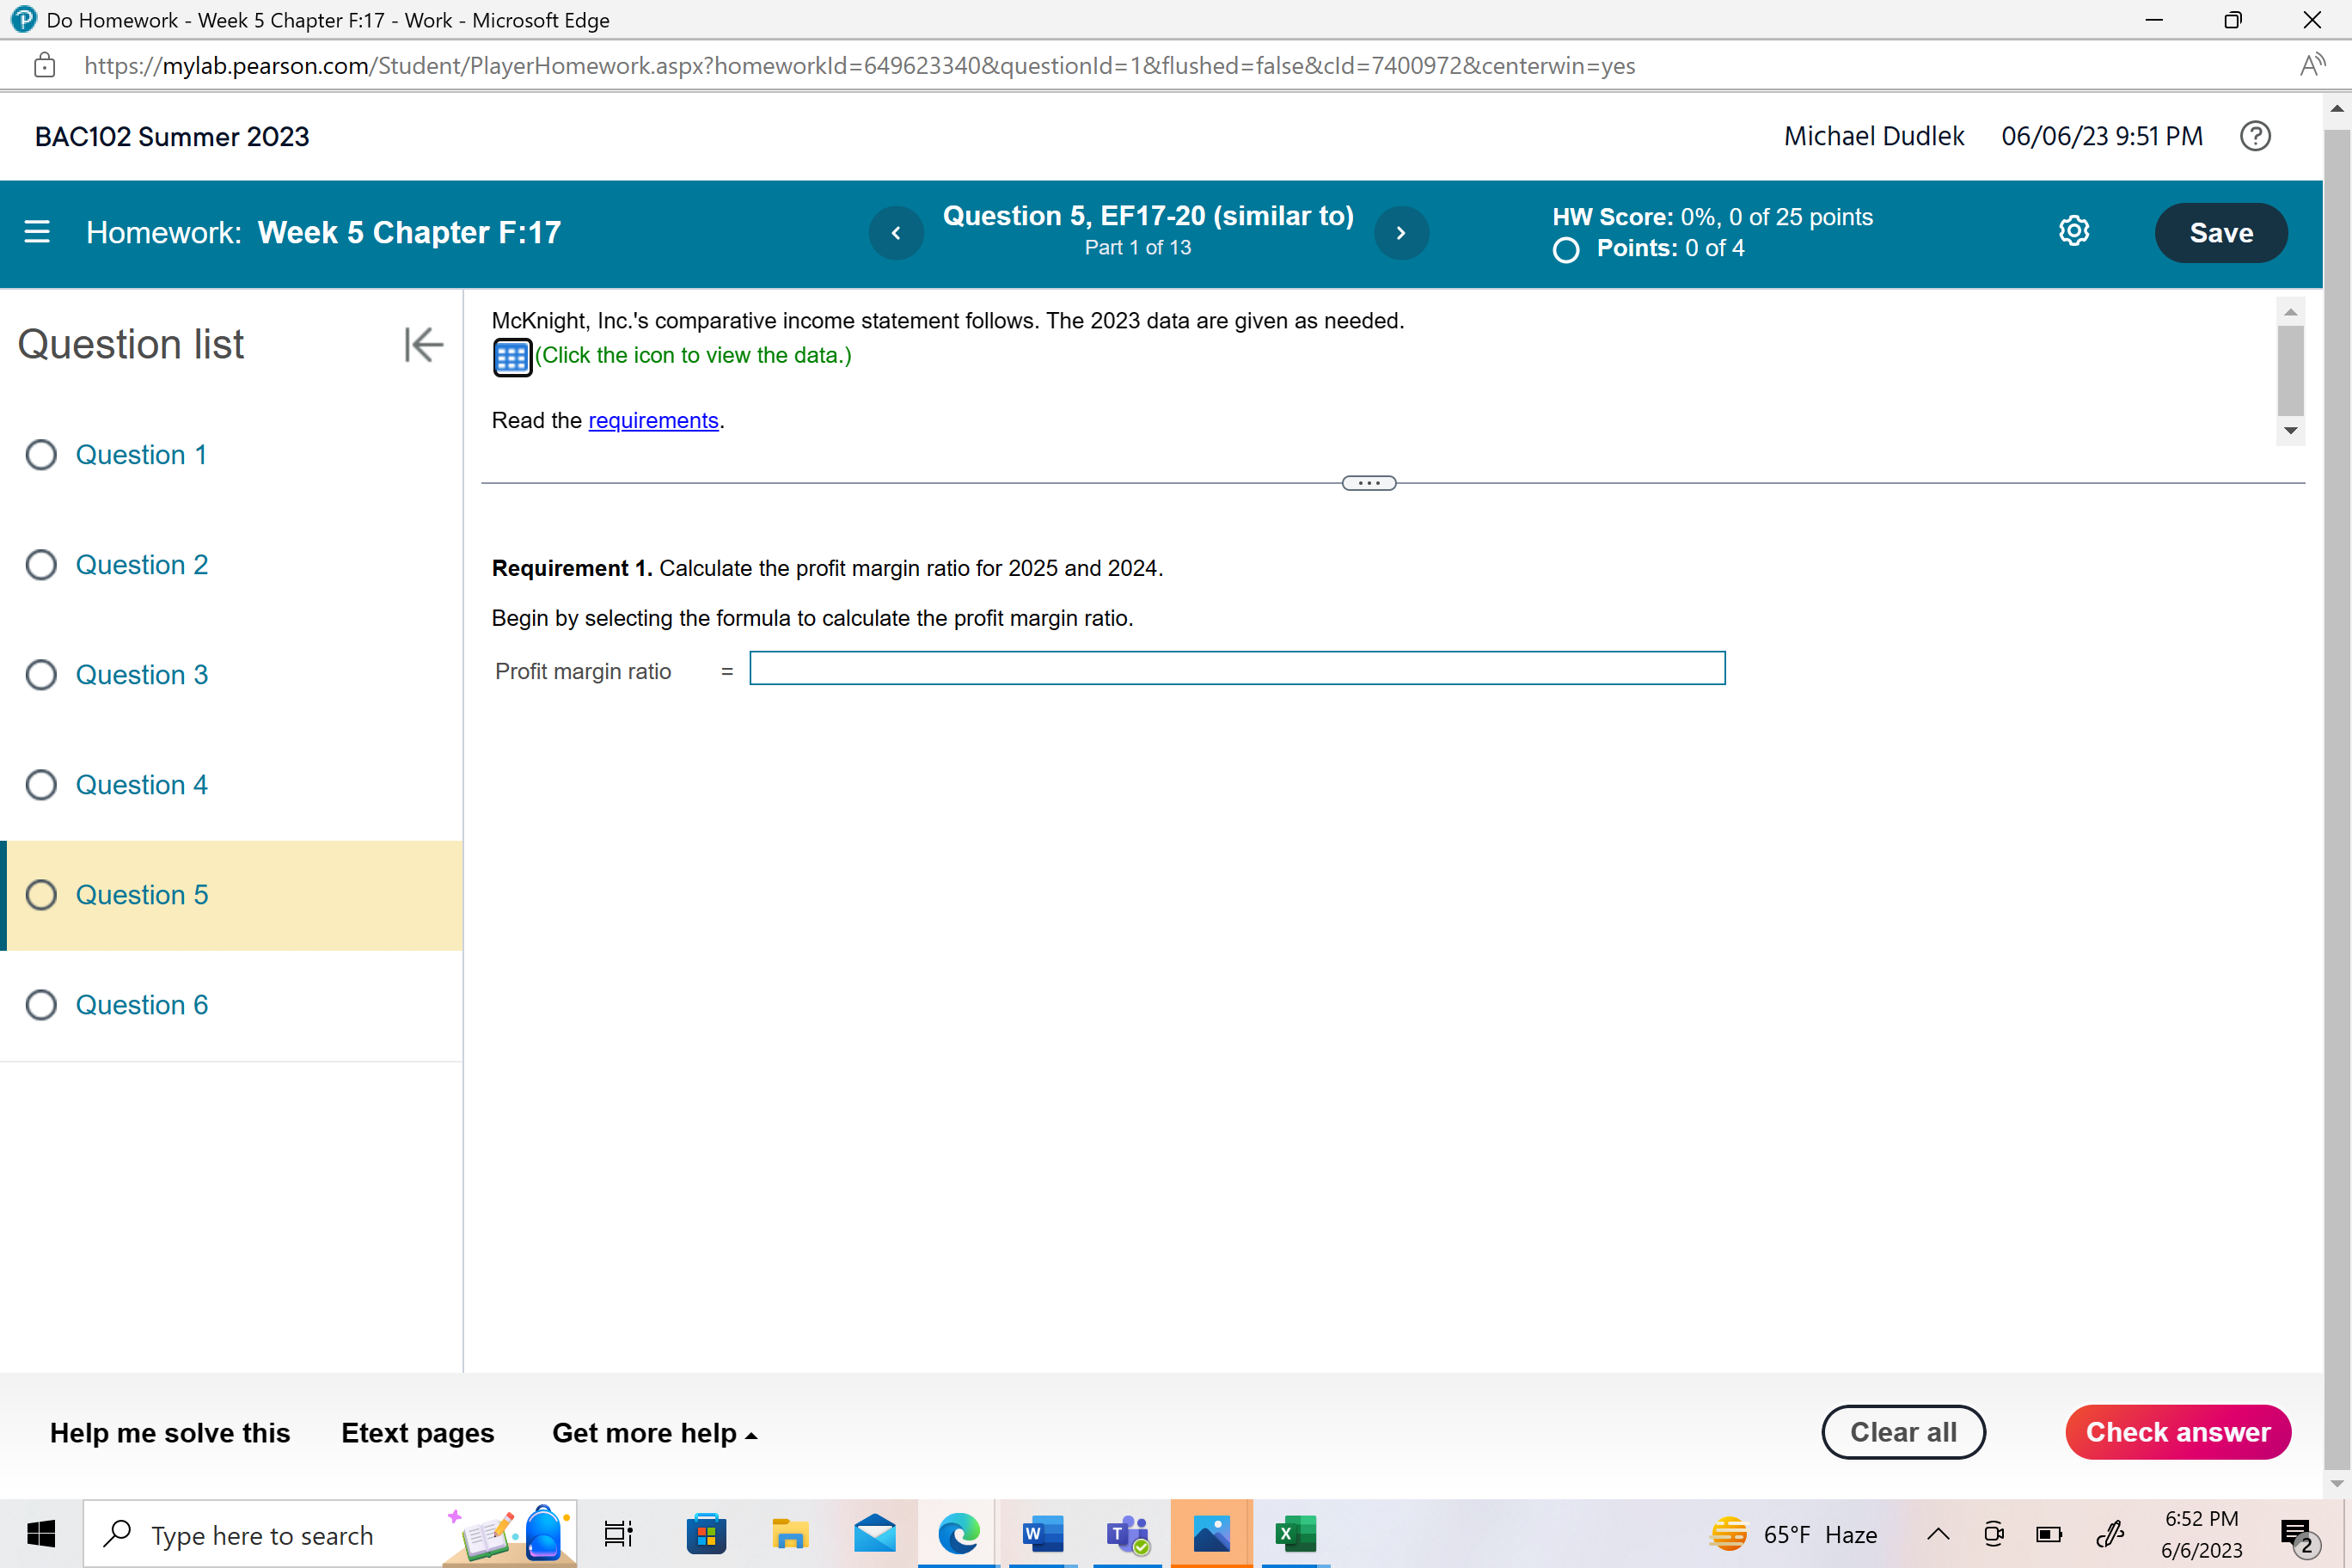Viewport: 2352px width, 1568px height.
Task: Click the help question mark icon
Action: click(x=2255, y=136)
